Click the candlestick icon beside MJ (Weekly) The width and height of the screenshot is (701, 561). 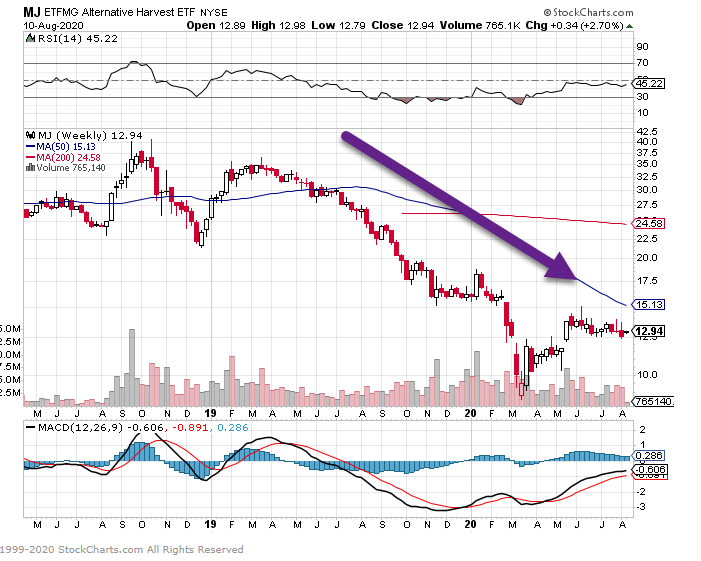coord(30,135)
